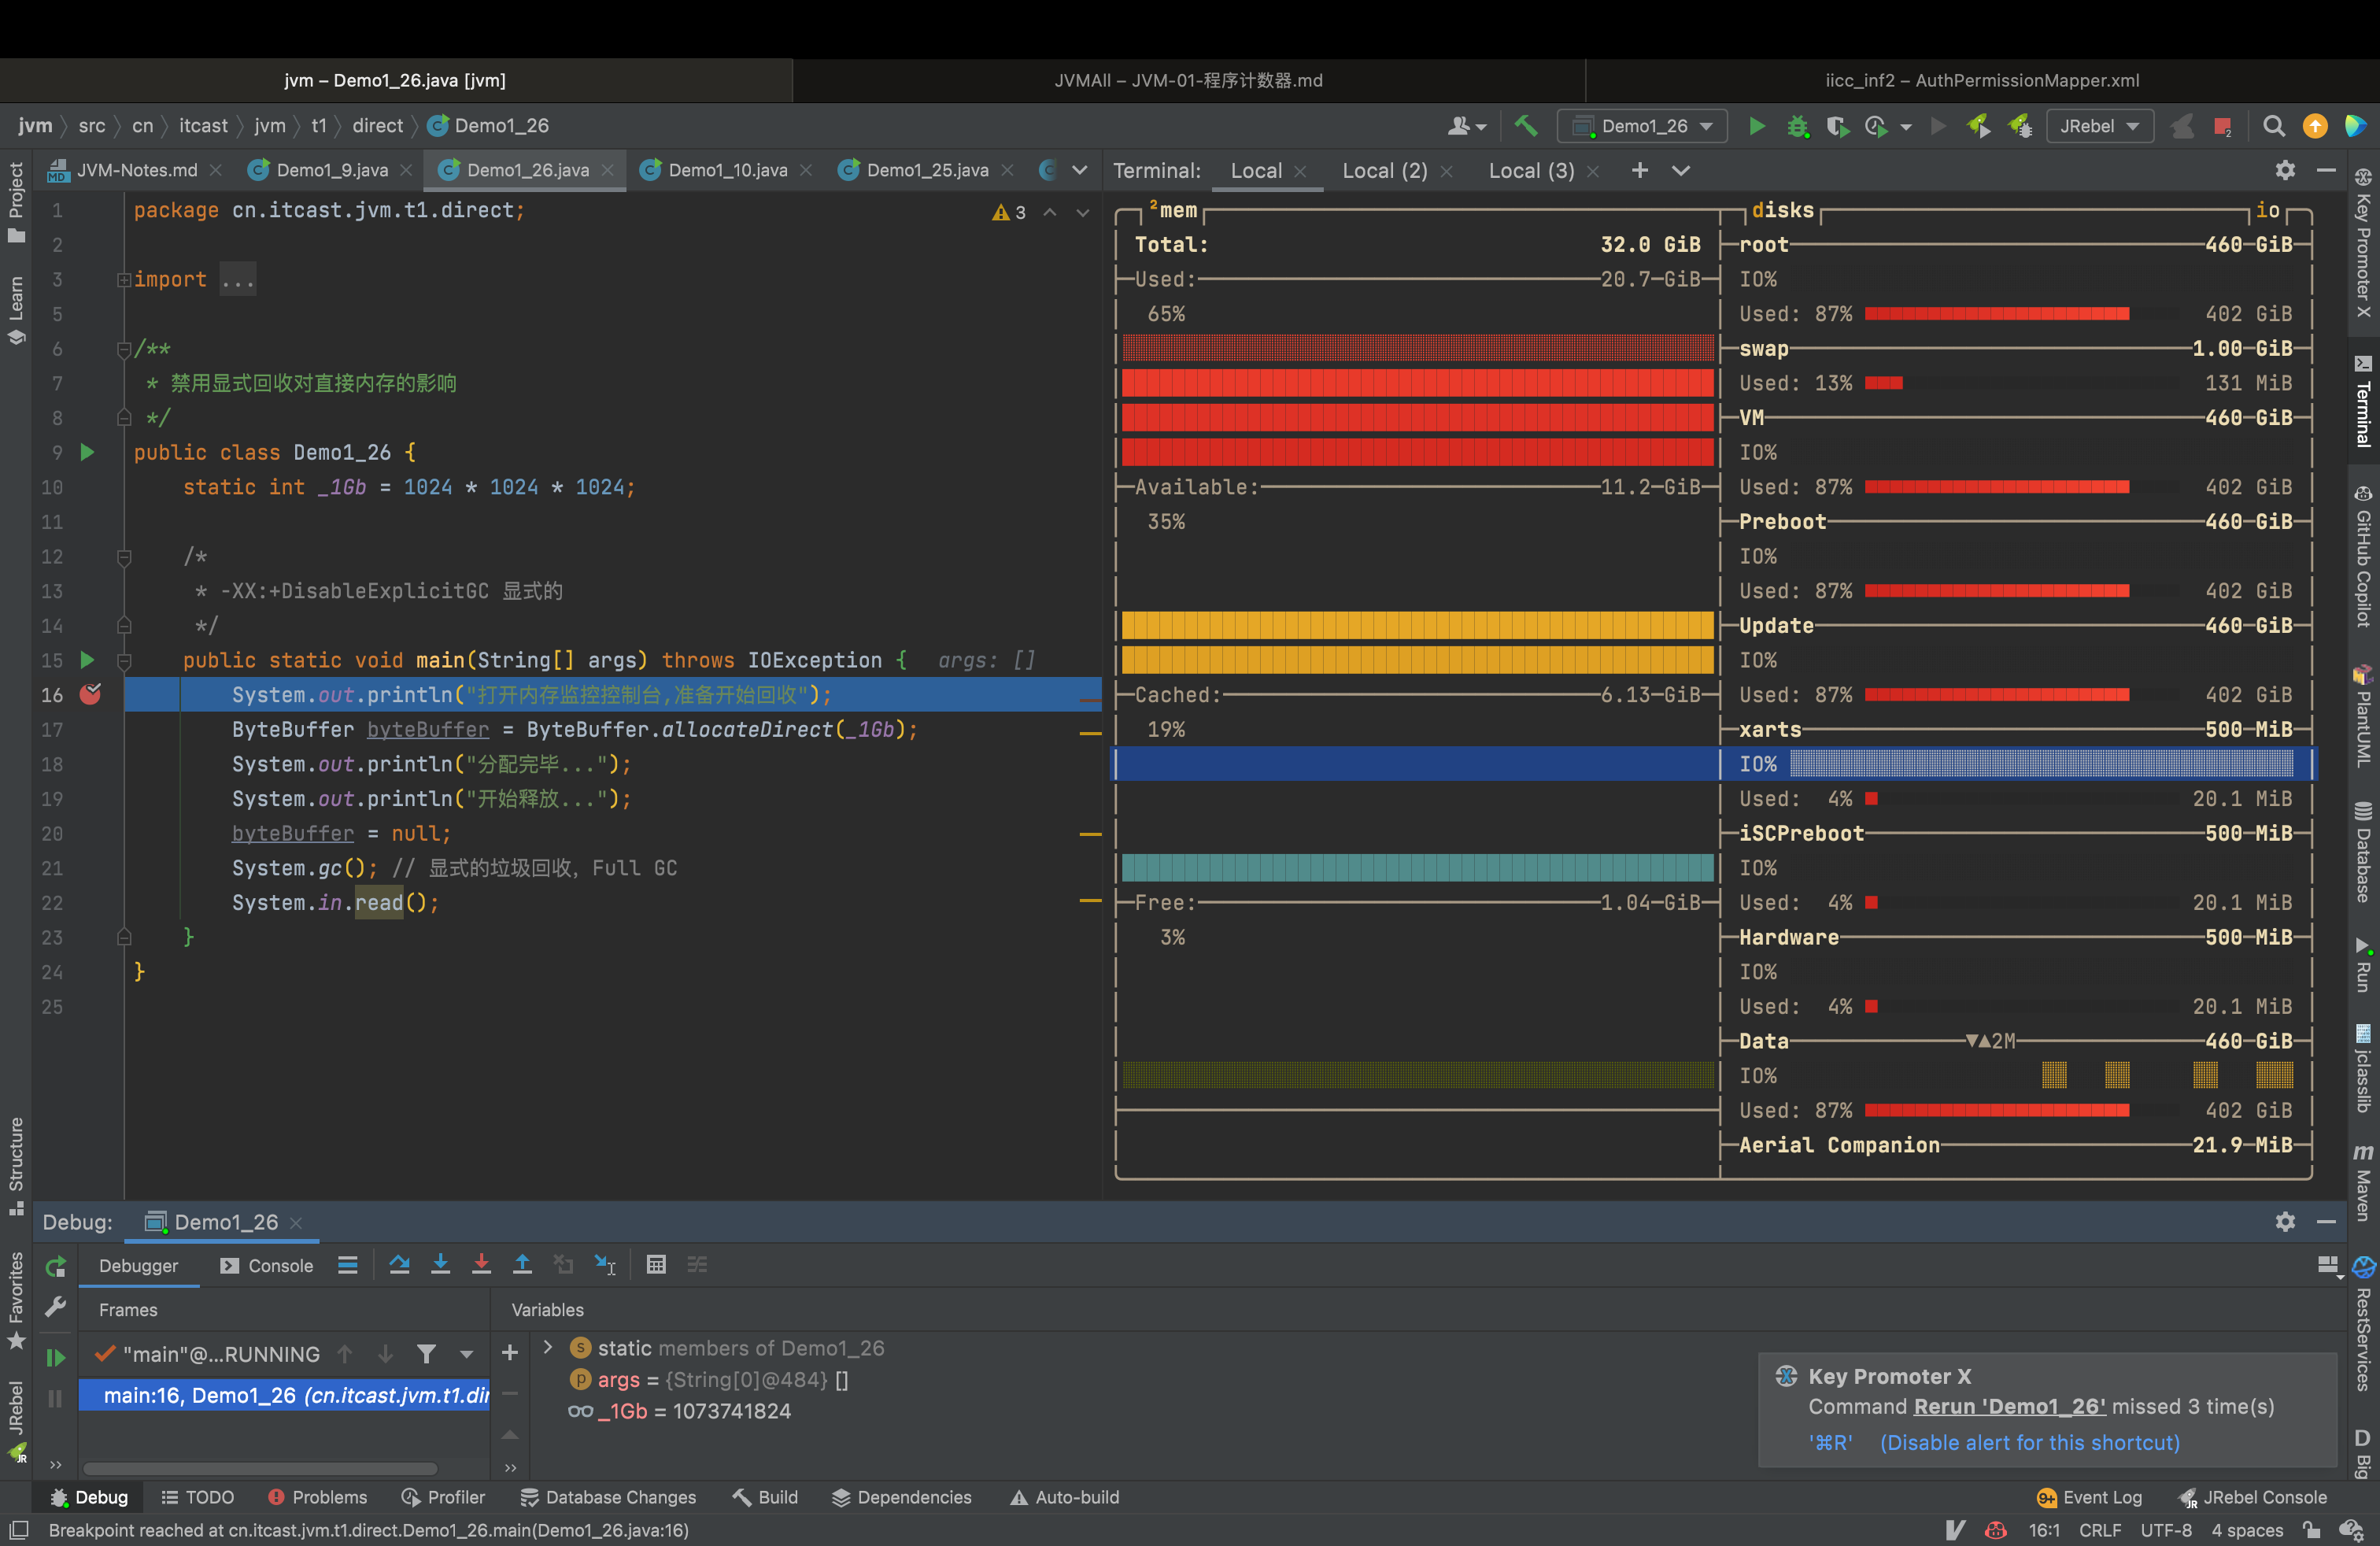Click the green Run button in toolbar
The image size is (2380, 1546).
pos(1756,126)
